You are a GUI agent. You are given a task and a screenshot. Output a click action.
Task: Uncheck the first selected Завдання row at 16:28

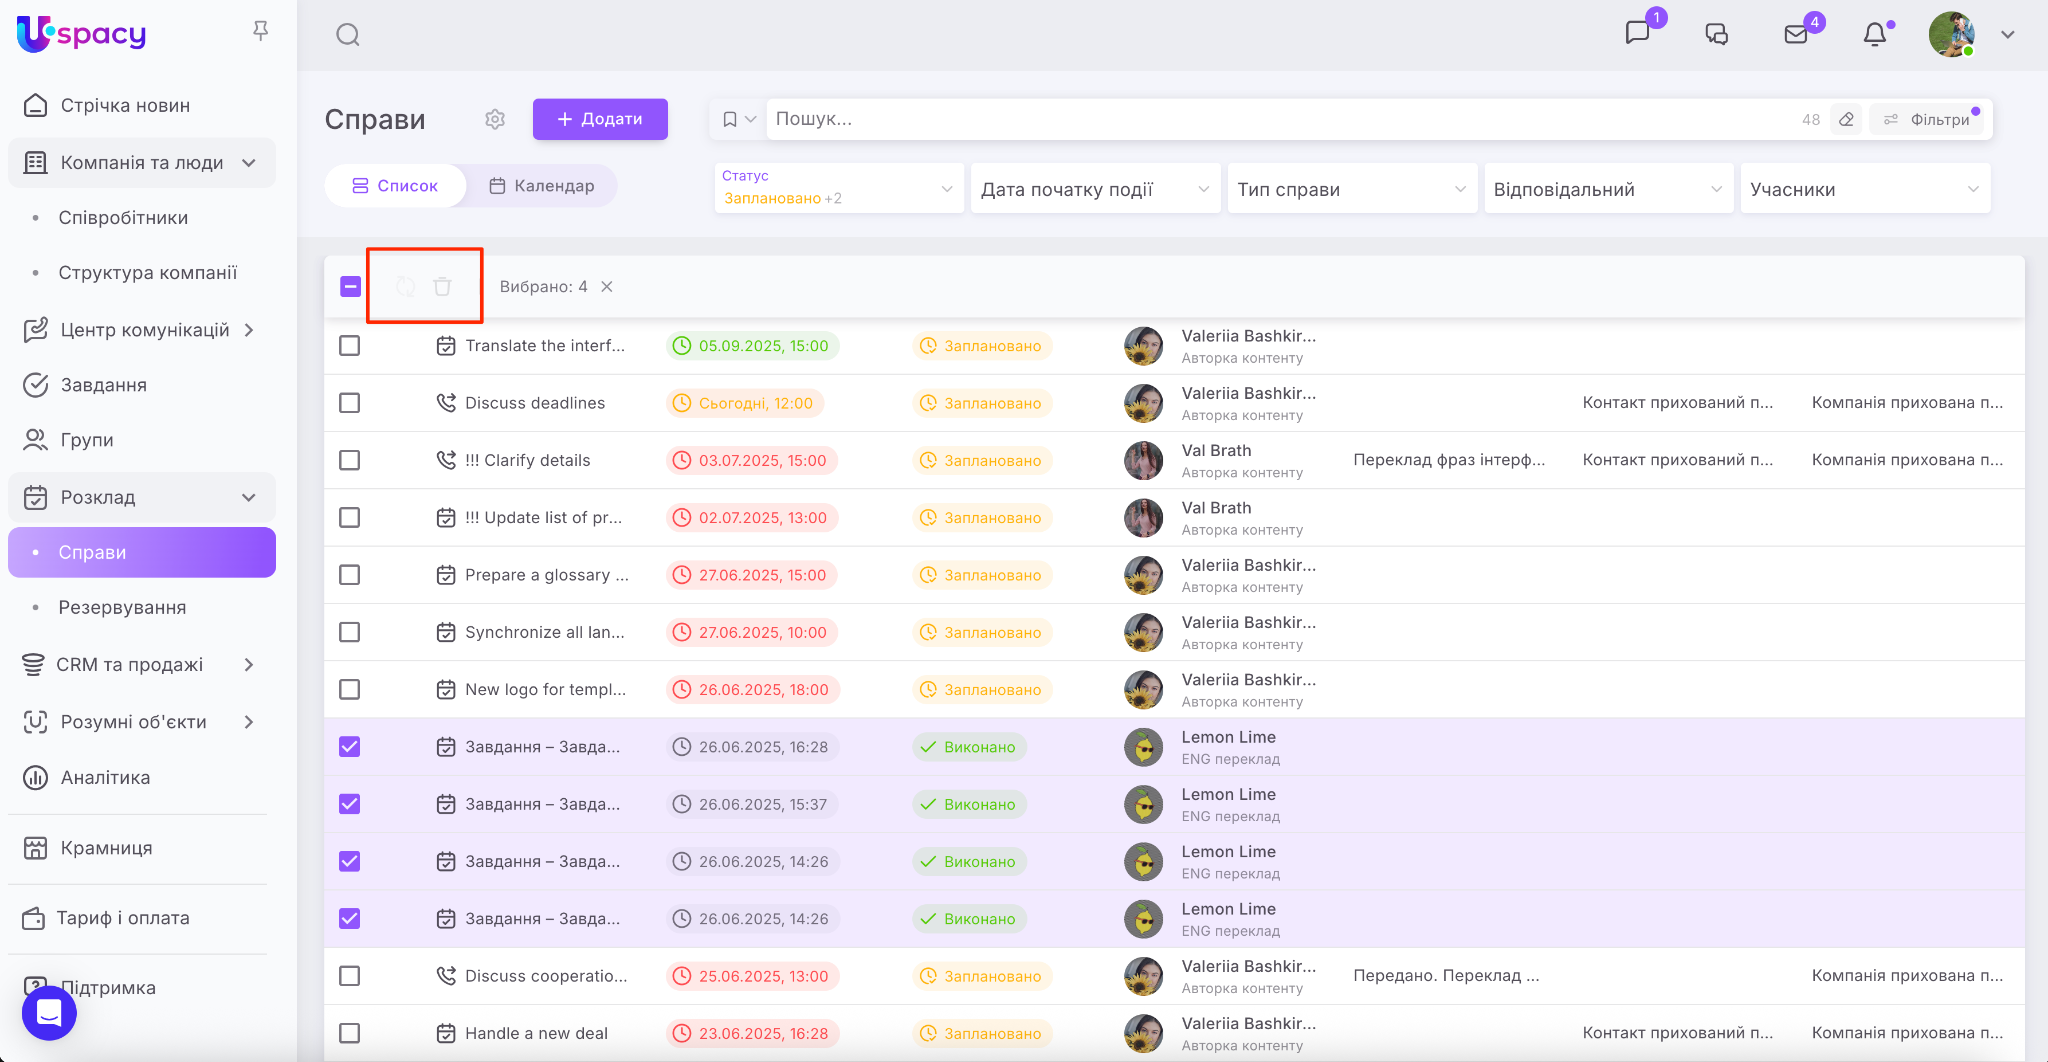(x=349, y=747)
